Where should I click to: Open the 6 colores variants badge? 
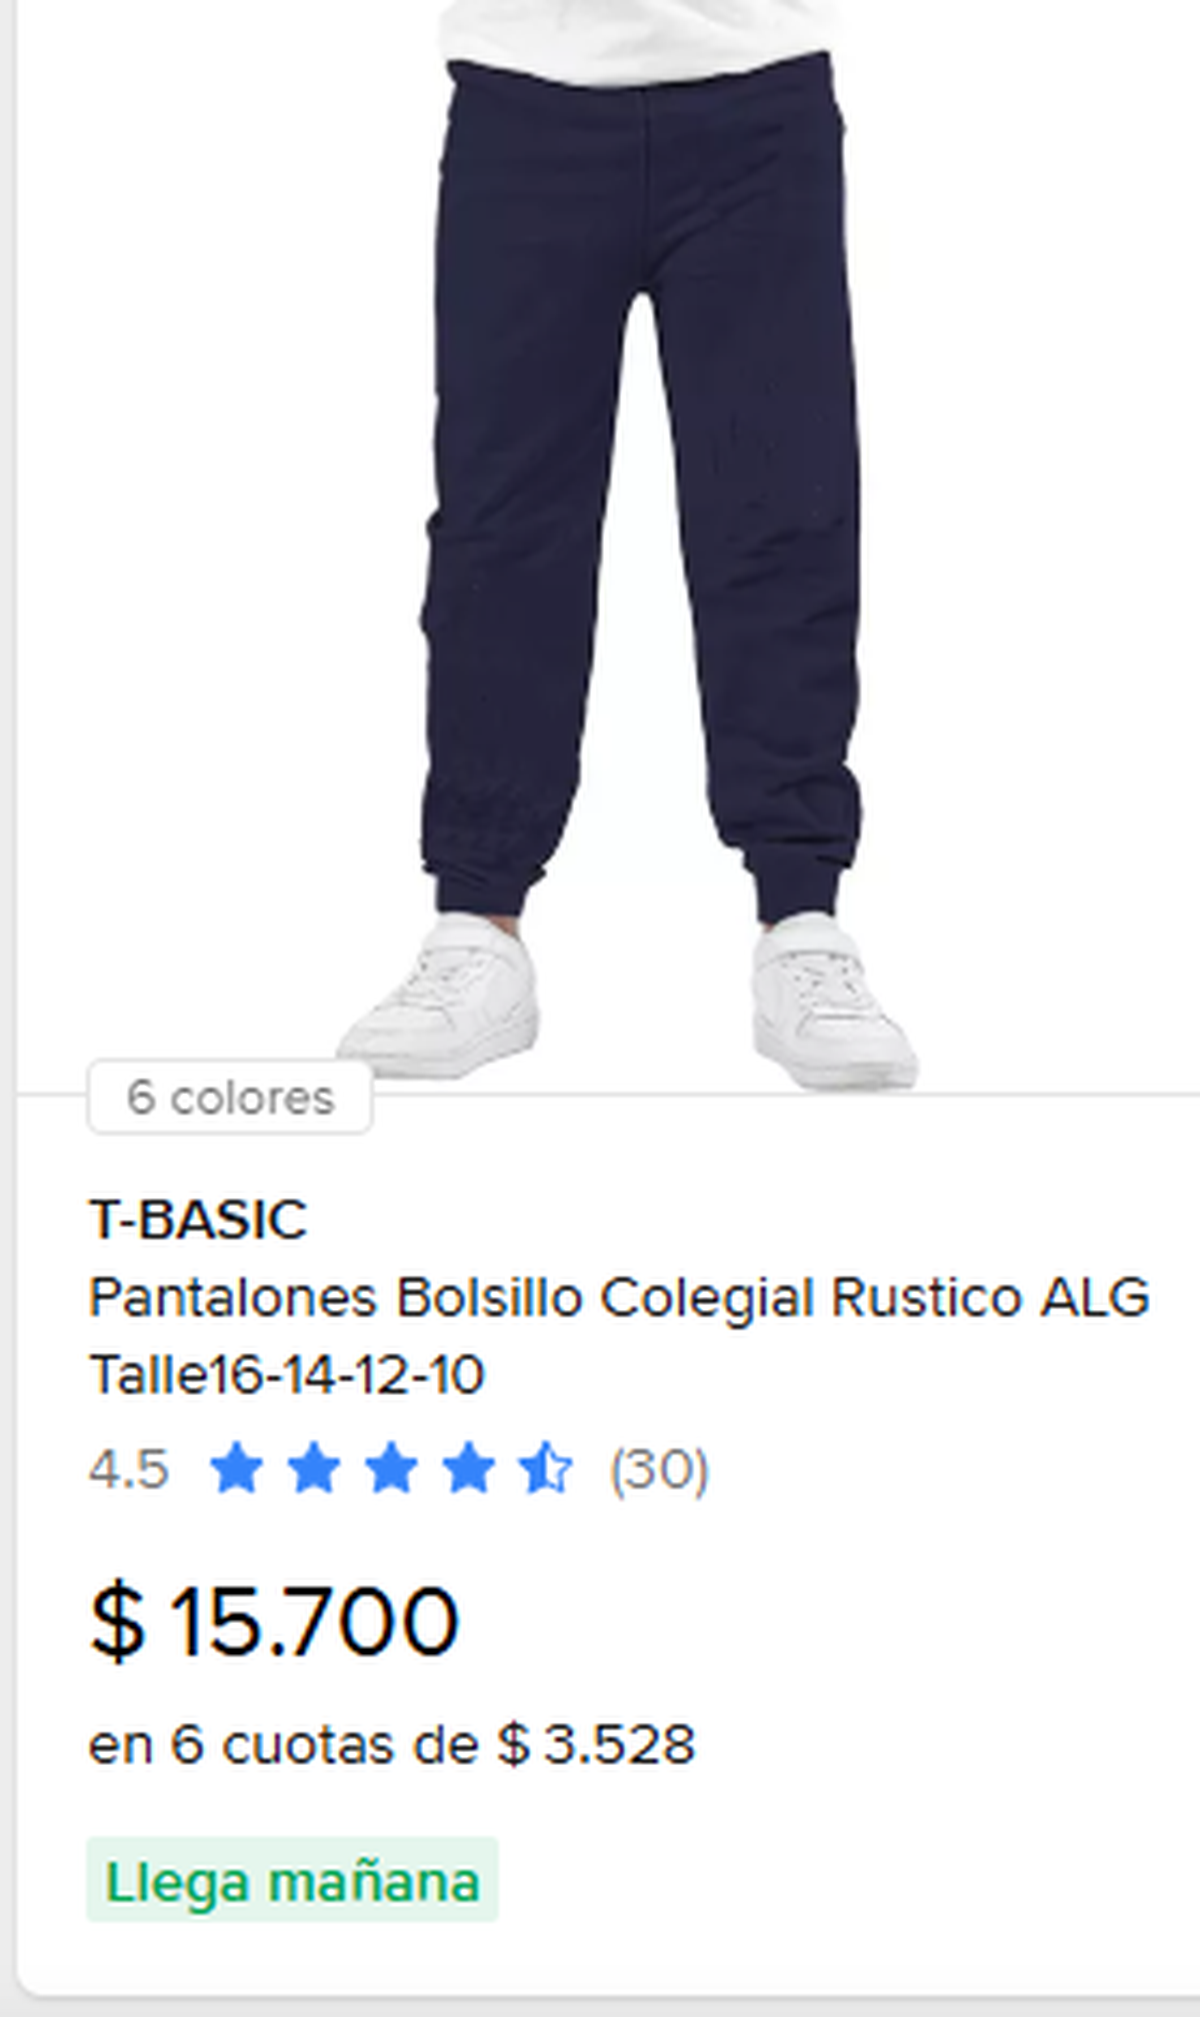click(x=230, y=1097)
